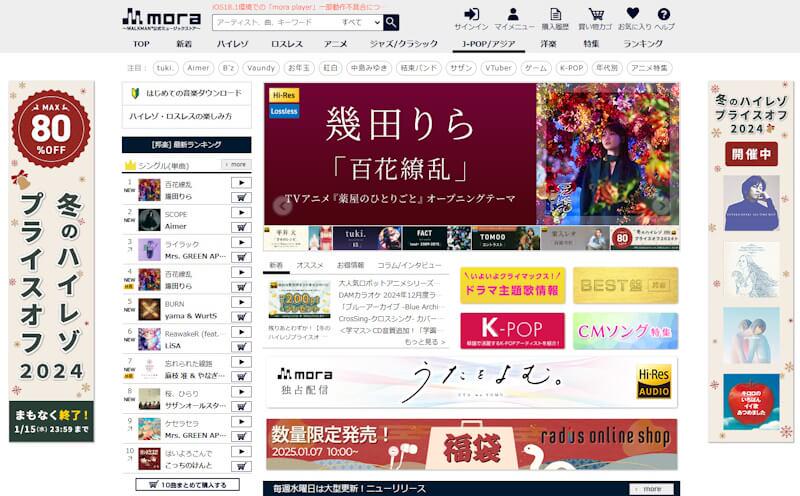The width and height of the screenshot is (800, 496).
Task: Open the アニメ menu item
Action: [x=335, y=44]
